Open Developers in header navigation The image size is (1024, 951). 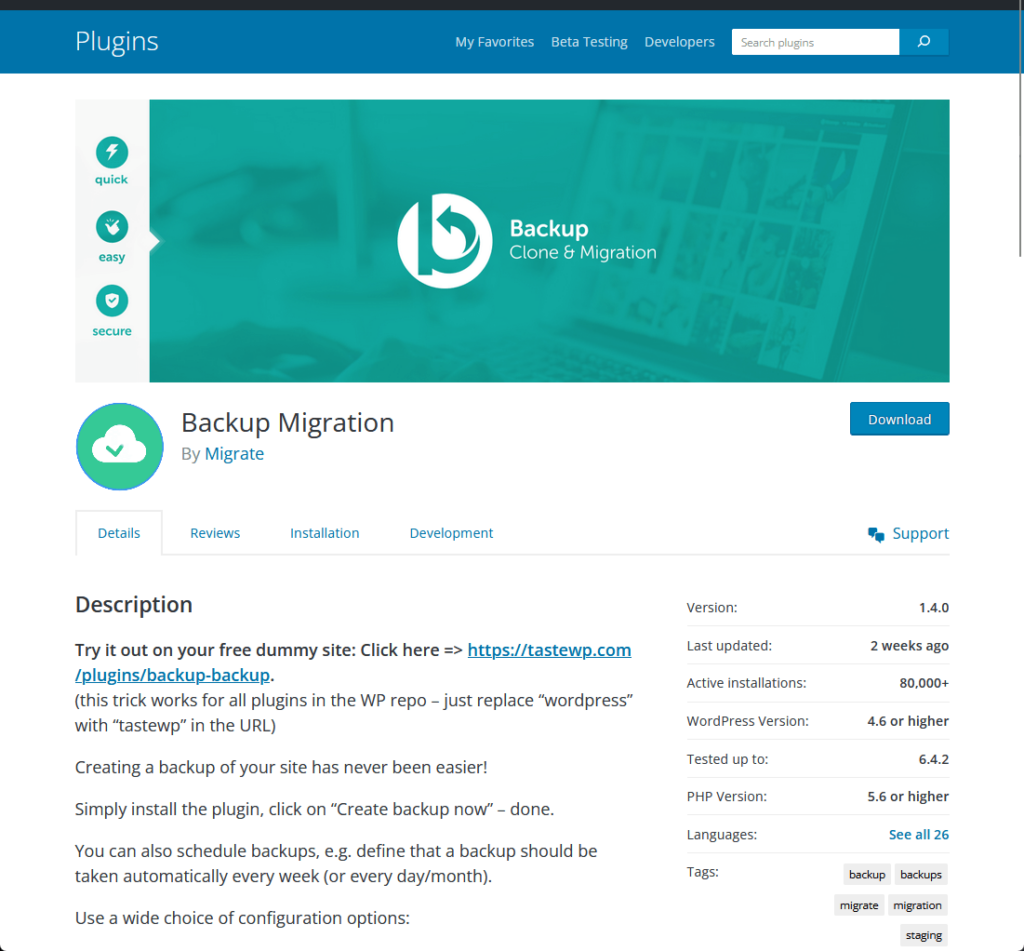[679, 42]
